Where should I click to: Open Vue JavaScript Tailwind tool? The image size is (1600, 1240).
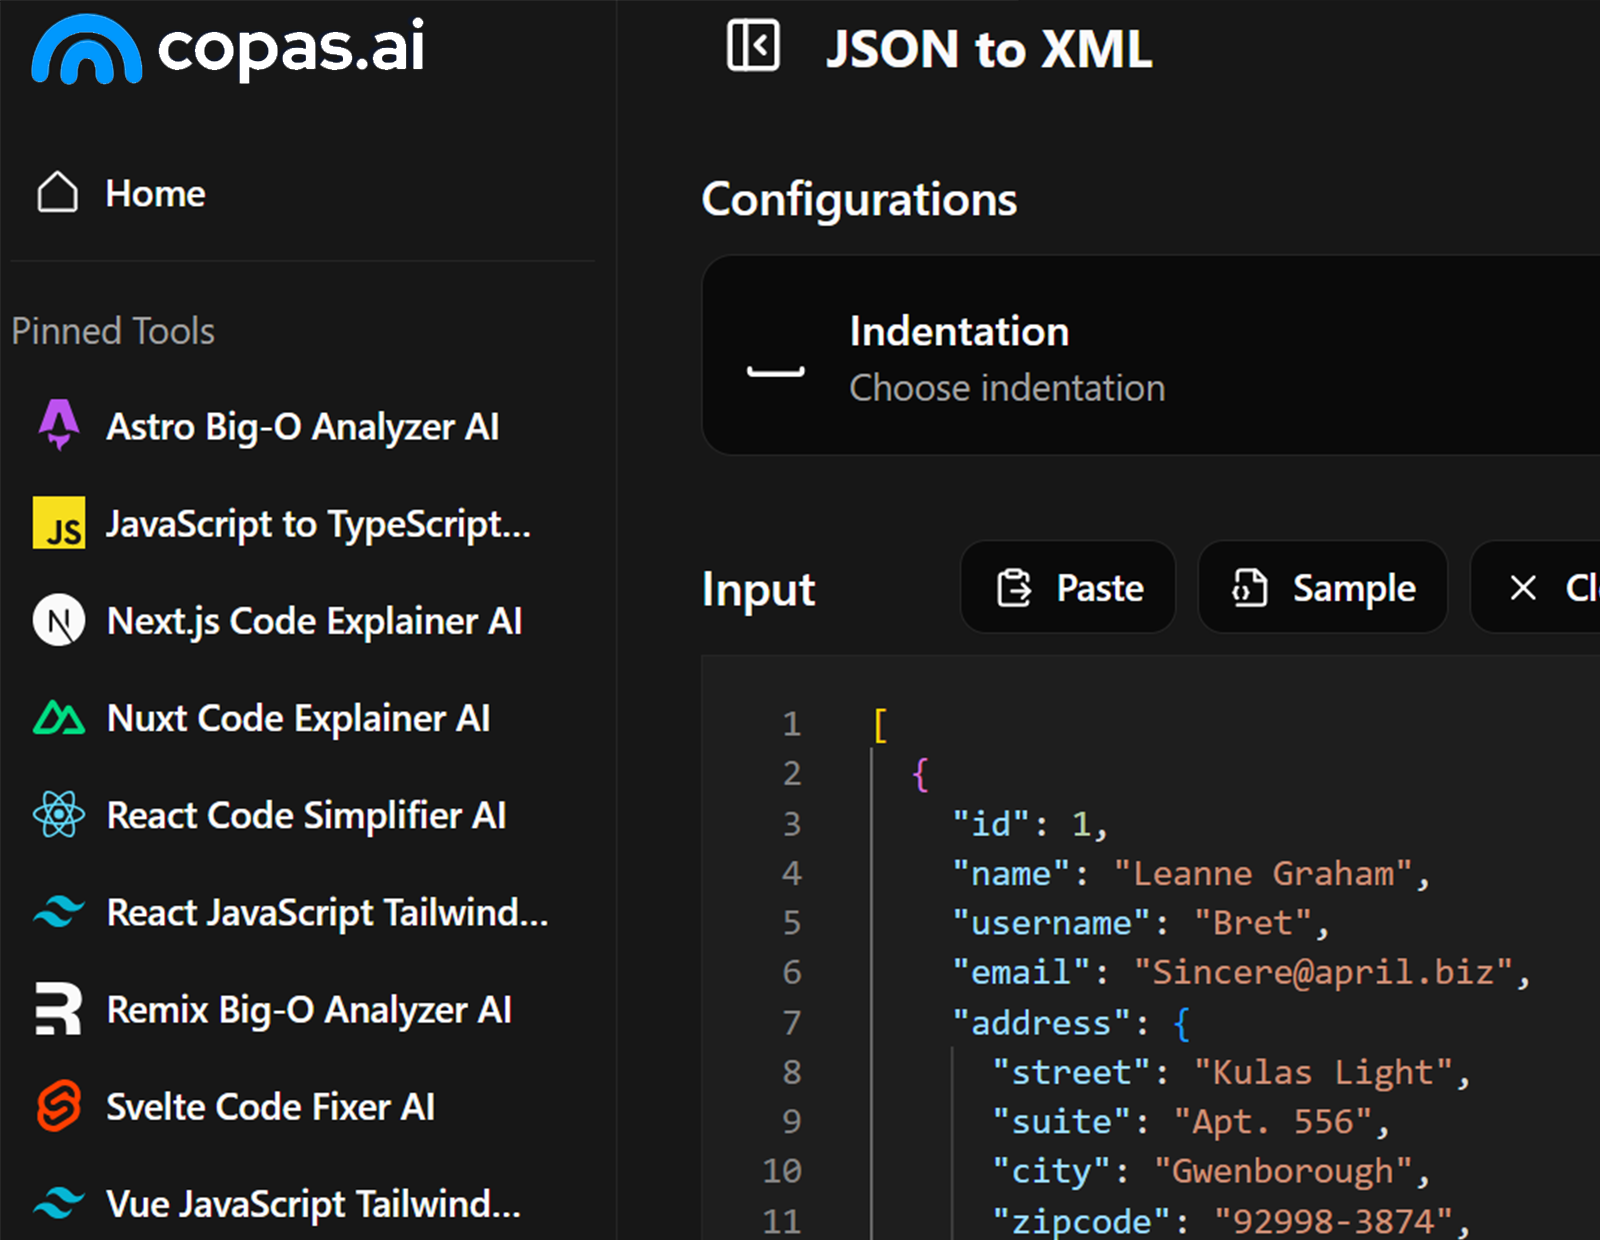[313, 1204]
